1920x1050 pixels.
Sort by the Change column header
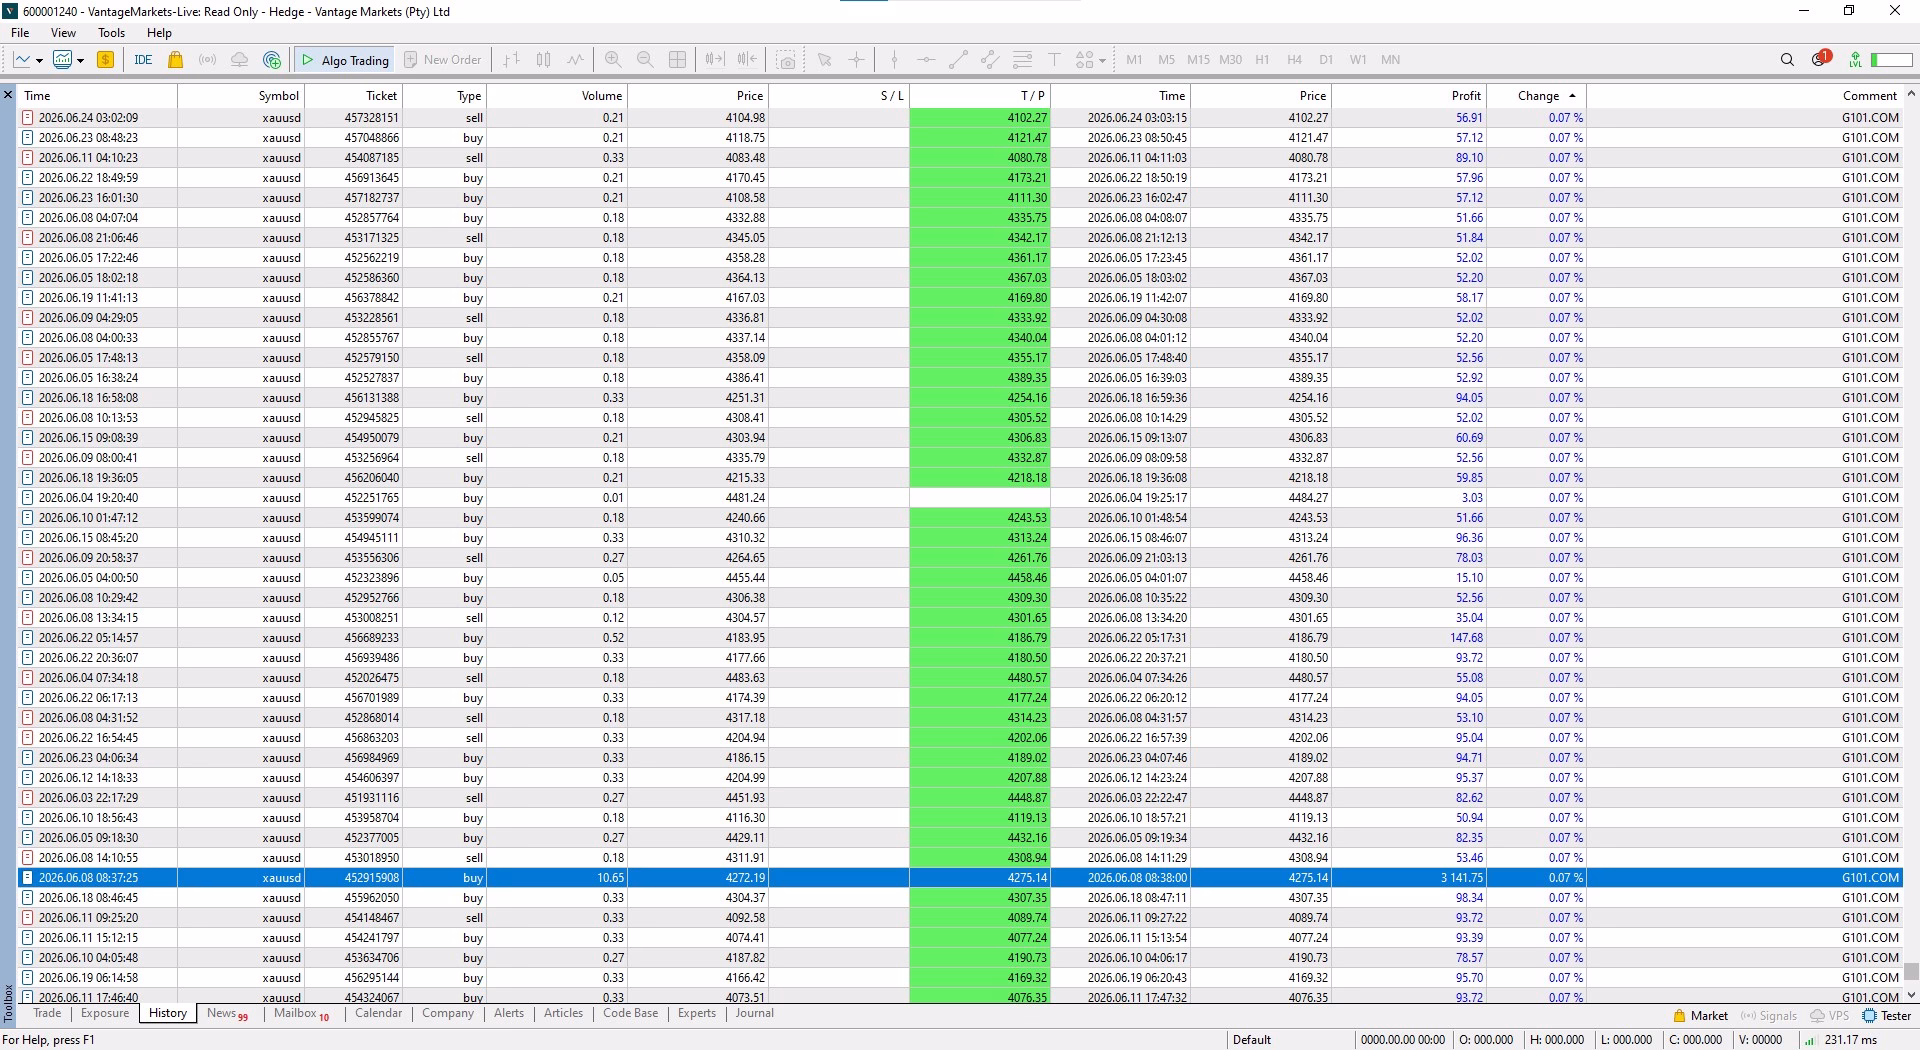click(x=1536, y=96)
